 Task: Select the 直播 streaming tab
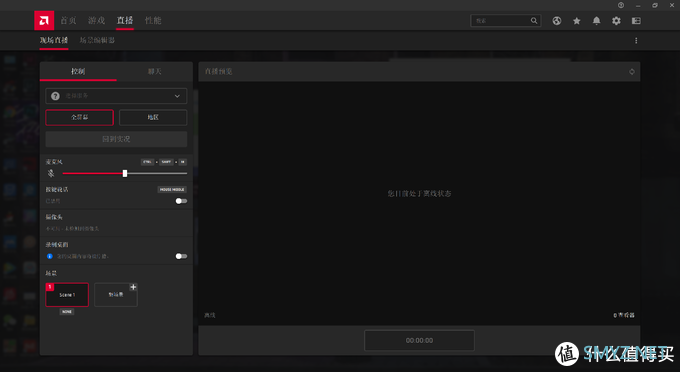(125, 20)
